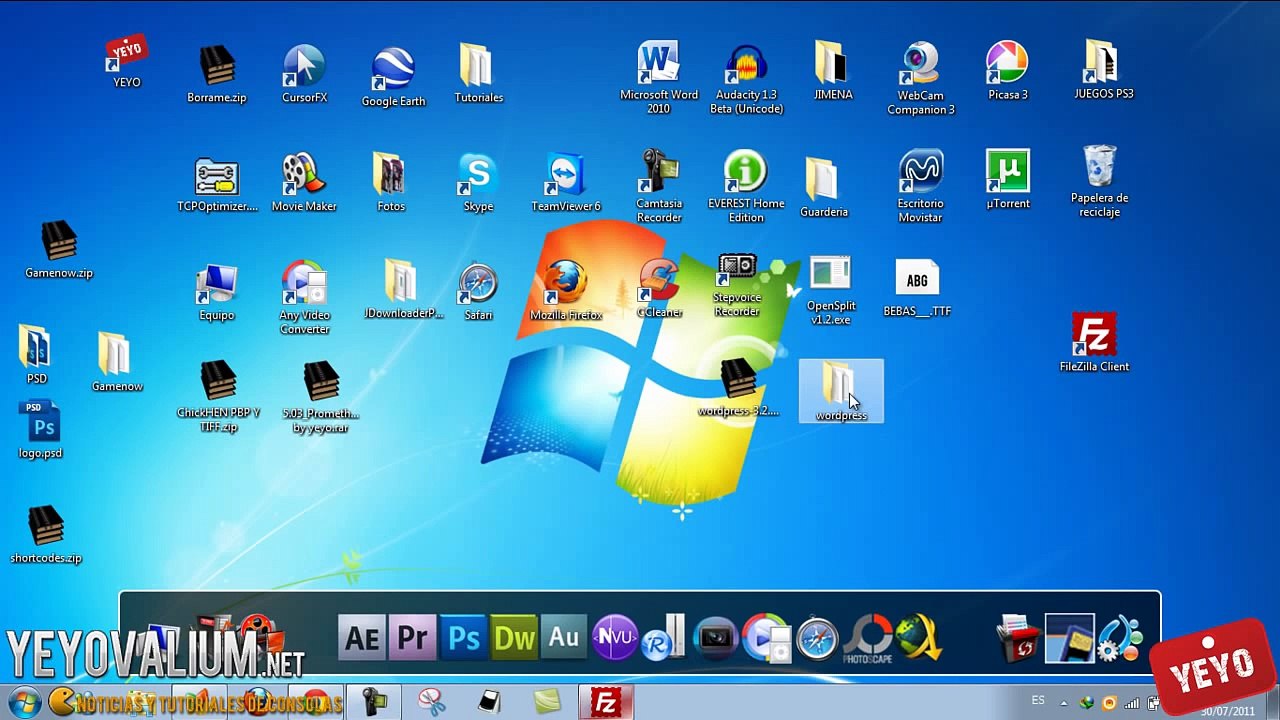Open µTorrent
Viewport: 1280px width, 720px height.
(1008, 180)
